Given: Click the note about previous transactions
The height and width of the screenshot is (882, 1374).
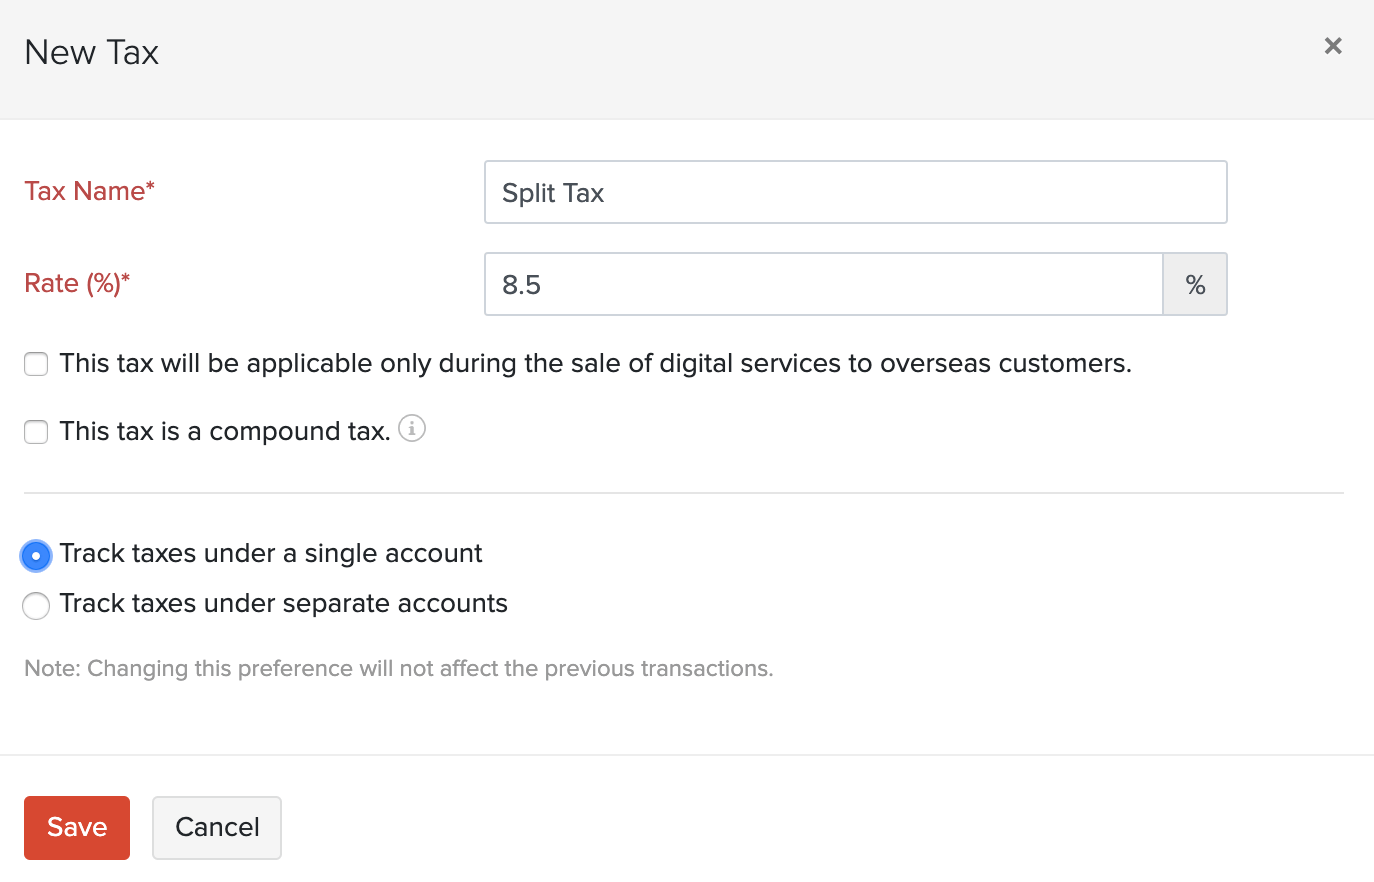Looking at the screenshot, I should pos(398,668).
